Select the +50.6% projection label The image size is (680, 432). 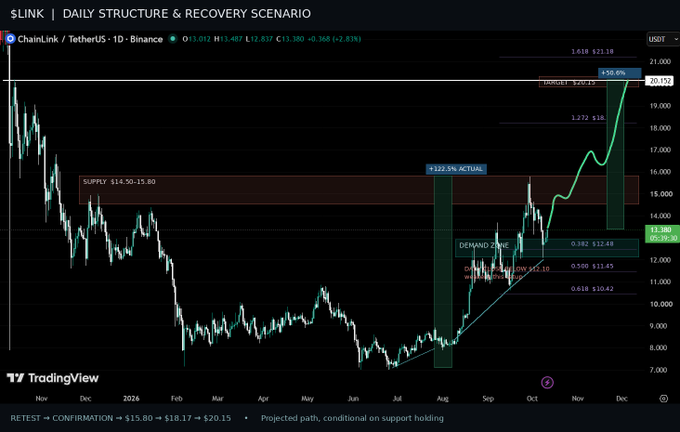(x=619, y=73)
